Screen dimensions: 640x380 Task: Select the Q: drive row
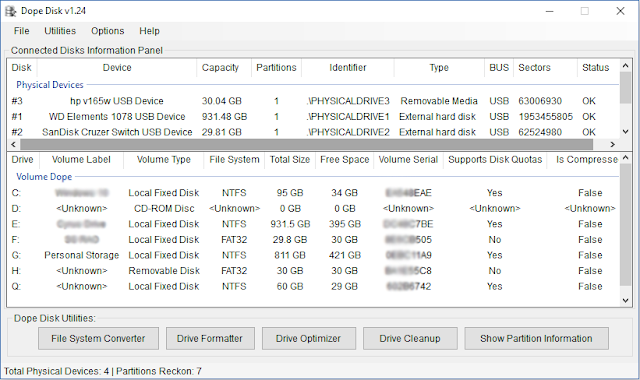(313, 286)
